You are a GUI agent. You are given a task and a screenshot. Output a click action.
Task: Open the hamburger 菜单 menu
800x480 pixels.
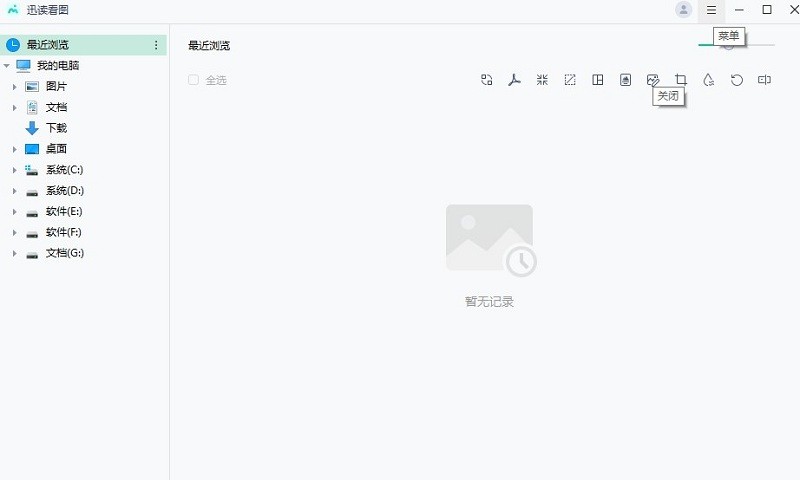click(x=711, y=10)
